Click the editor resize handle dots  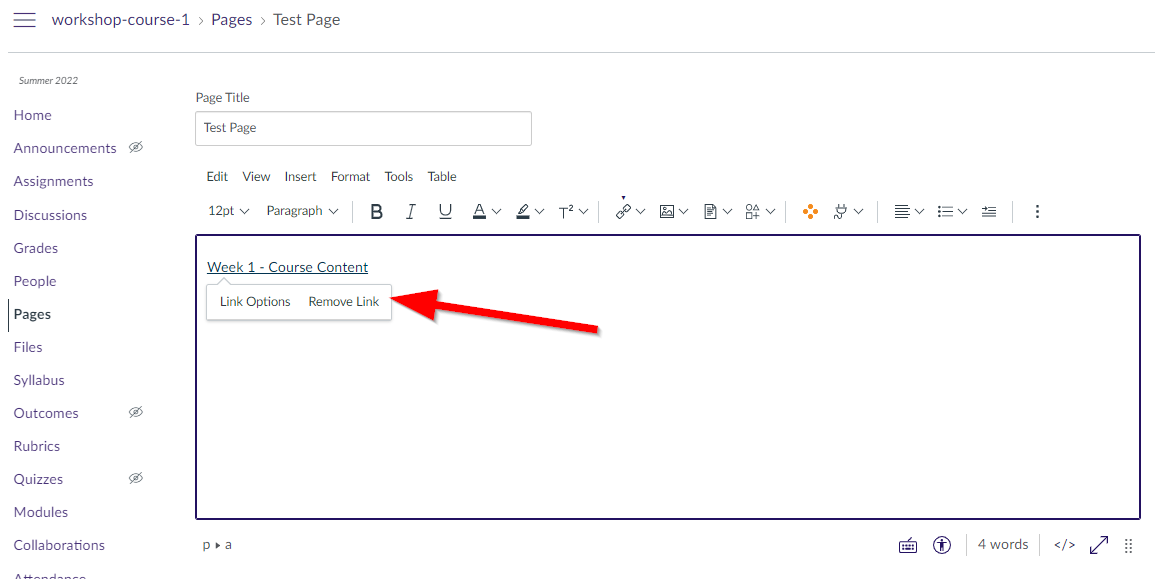[x=1128, y=546]
